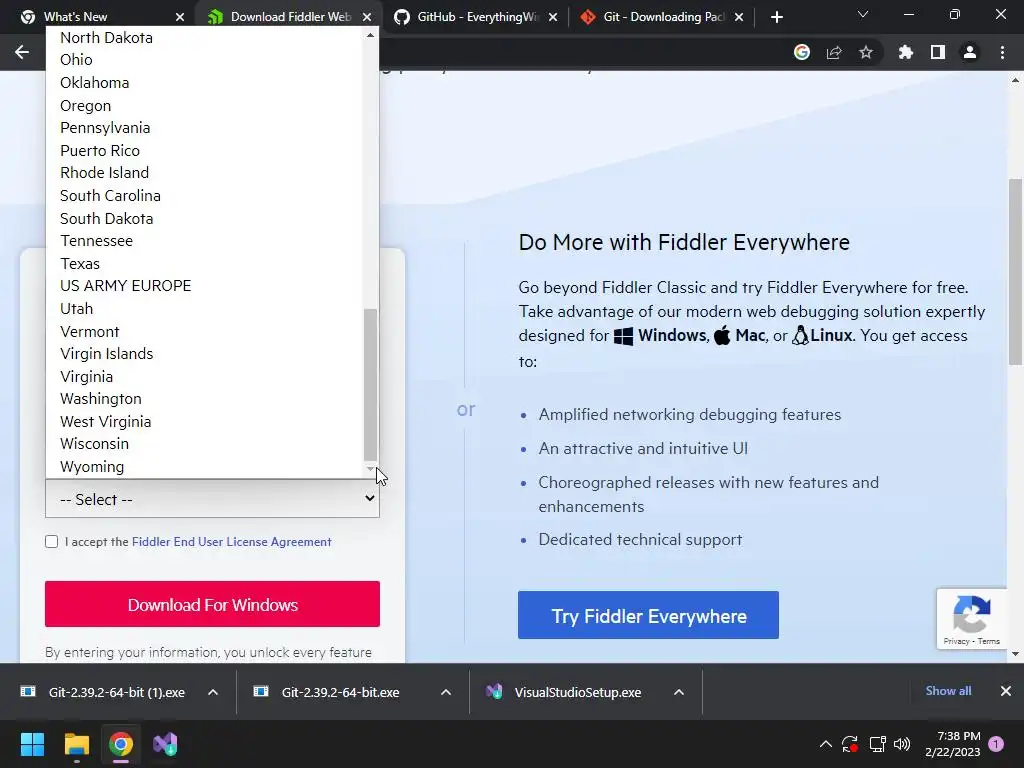The height and width of the screenshot is (768, 1024).
Task: Close the Download Fiddler tab
Action: click(x=367, y=17)
